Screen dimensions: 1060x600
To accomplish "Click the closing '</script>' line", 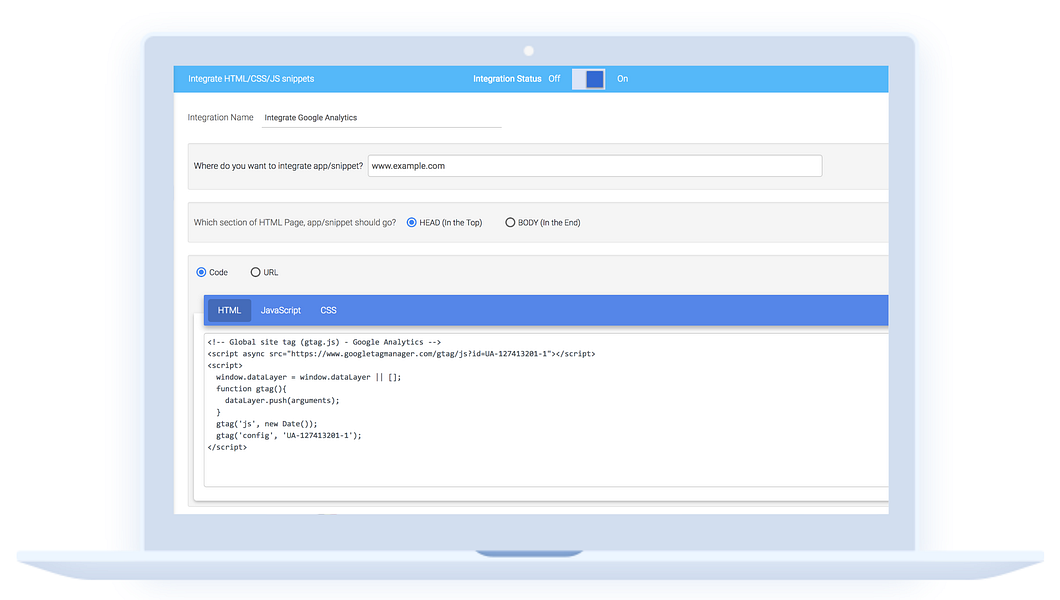I will tap(227, 447).
